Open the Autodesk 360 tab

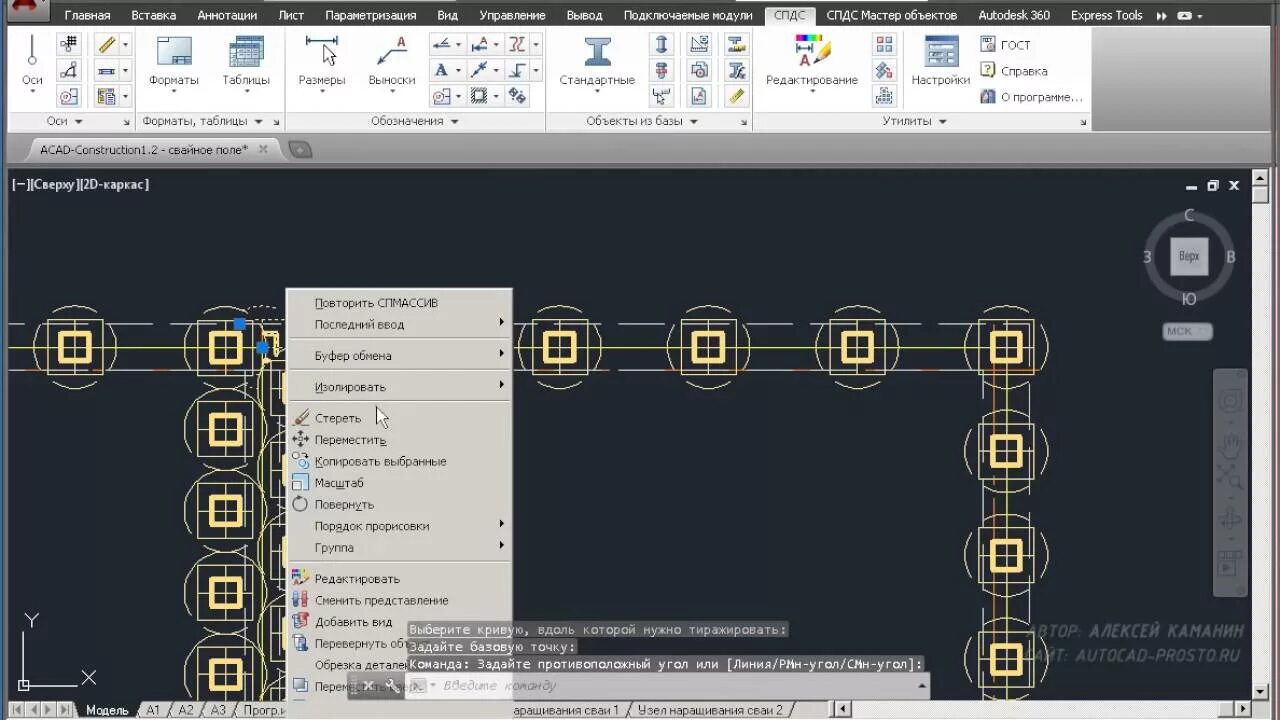click(1014, 16)
